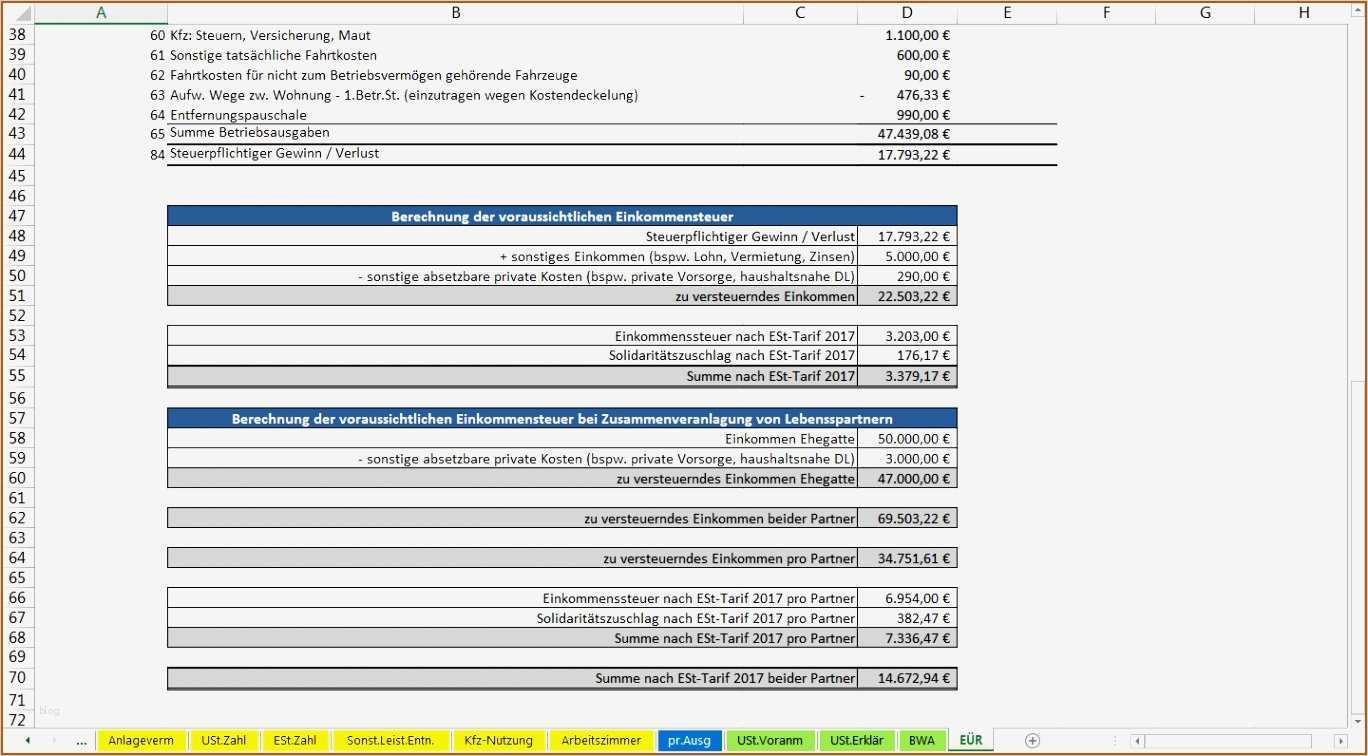The image size is (1368, 756).
Task: Select the active EÜR sheet tab
Action: tap(971, 740)
